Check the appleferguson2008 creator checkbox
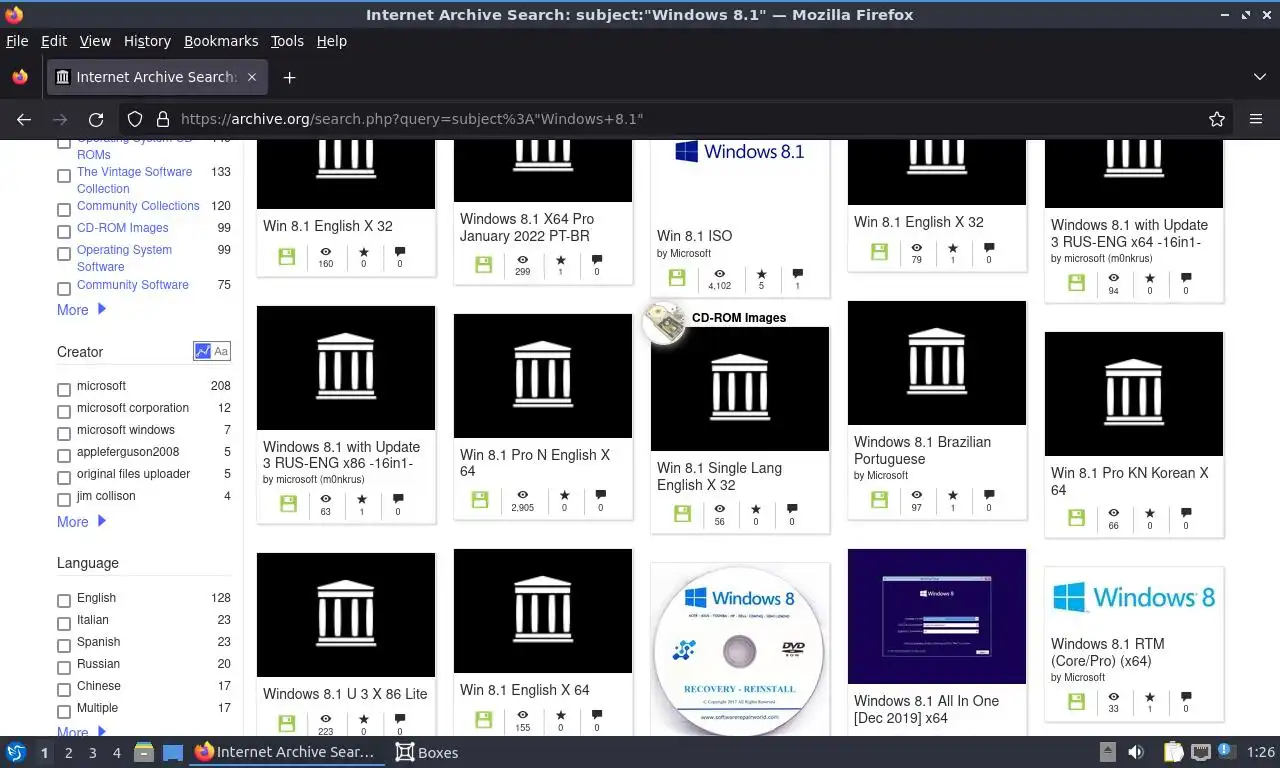Screen dimensions: 1280x768 pos(64,456)
